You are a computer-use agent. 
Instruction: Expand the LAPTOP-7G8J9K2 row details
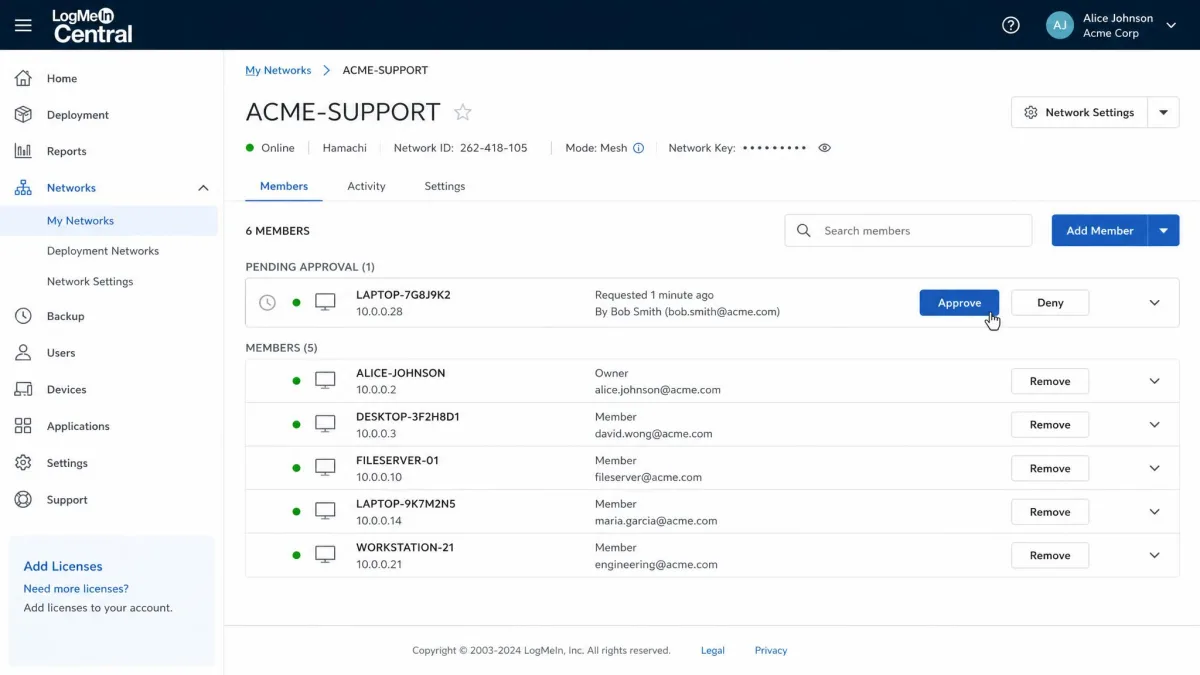point(1155,303)
